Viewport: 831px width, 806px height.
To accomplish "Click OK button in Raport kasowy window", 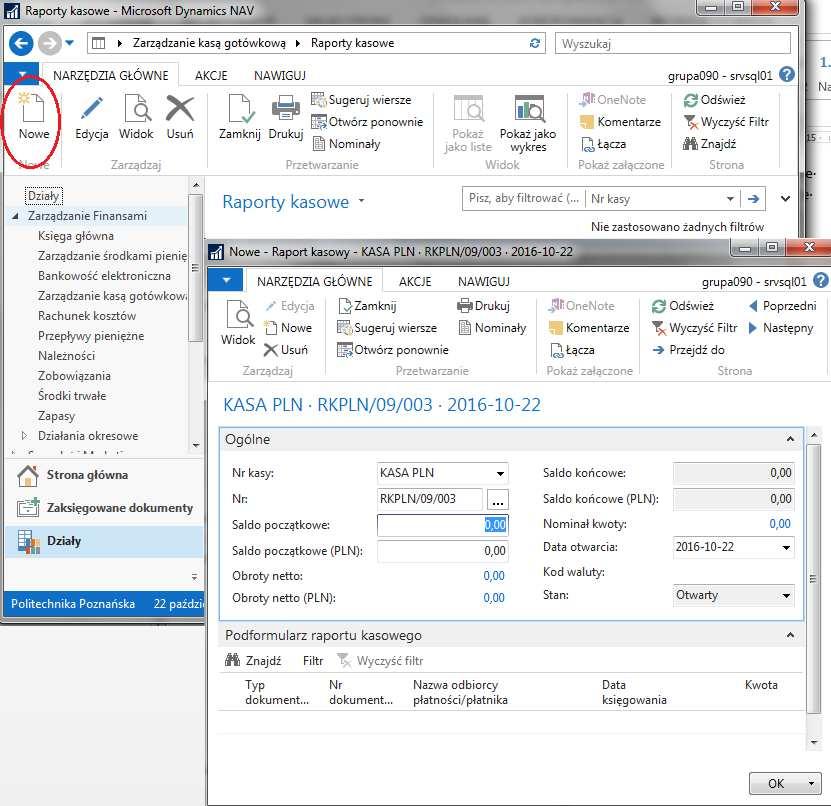I will coord(776,783).
